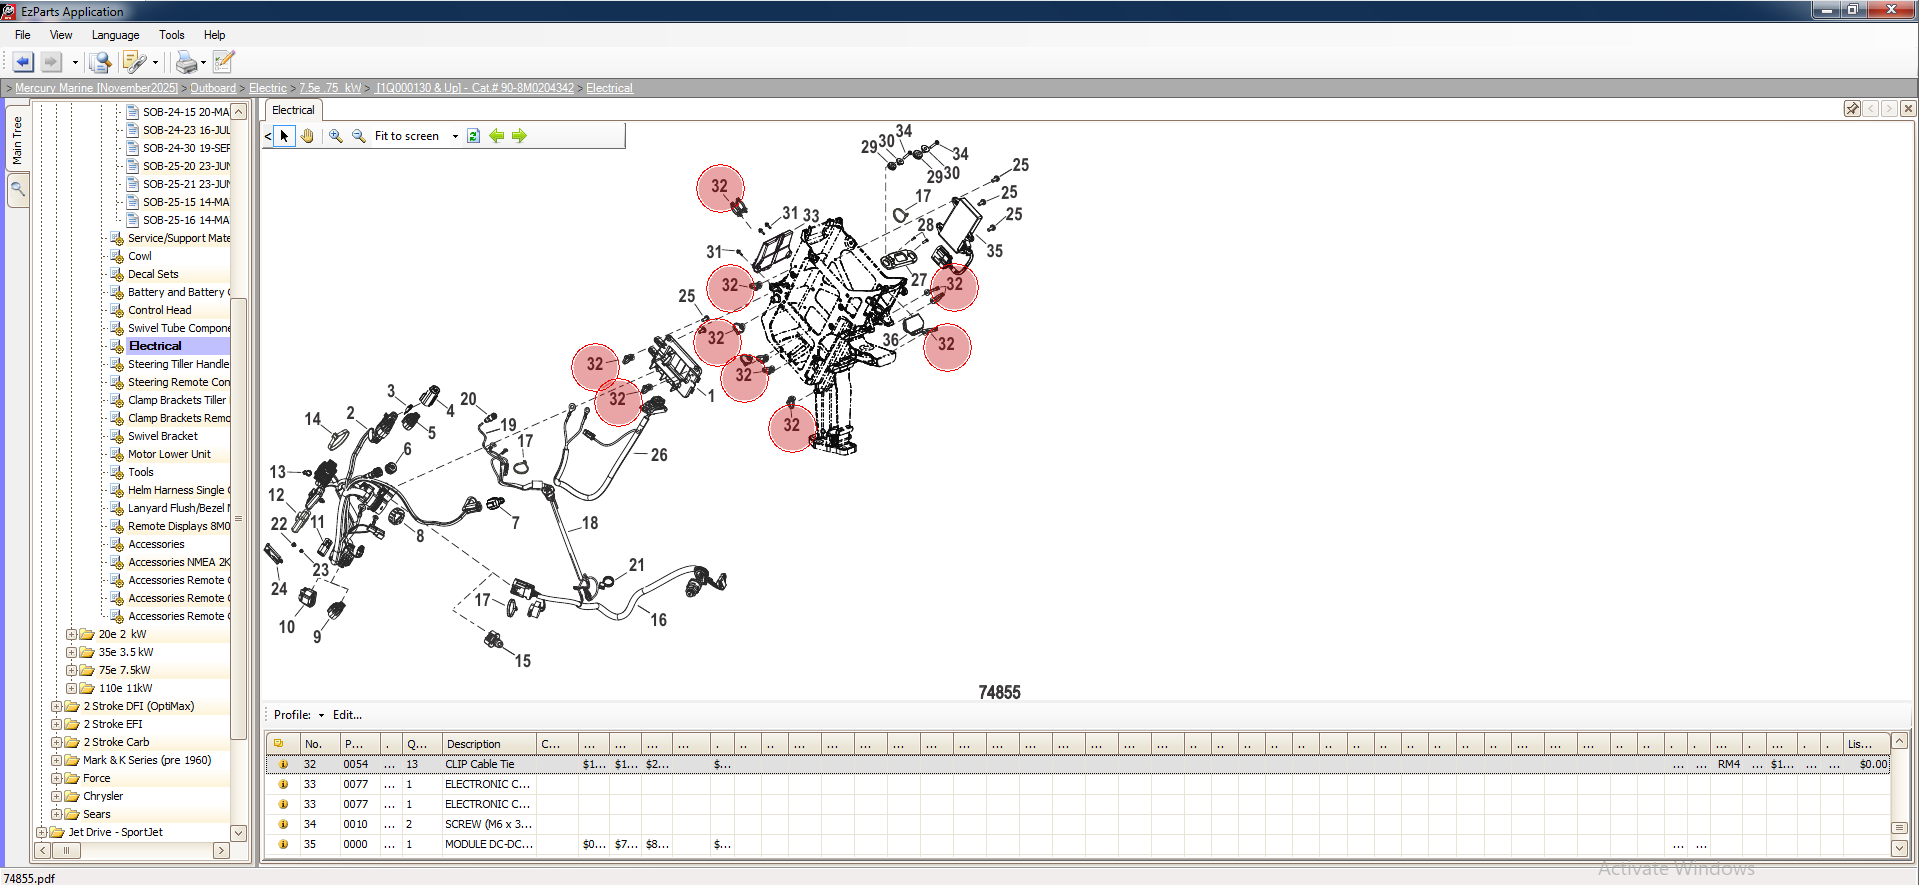
Task: Open the print options dropdown arrow
Action: [203, 63]
